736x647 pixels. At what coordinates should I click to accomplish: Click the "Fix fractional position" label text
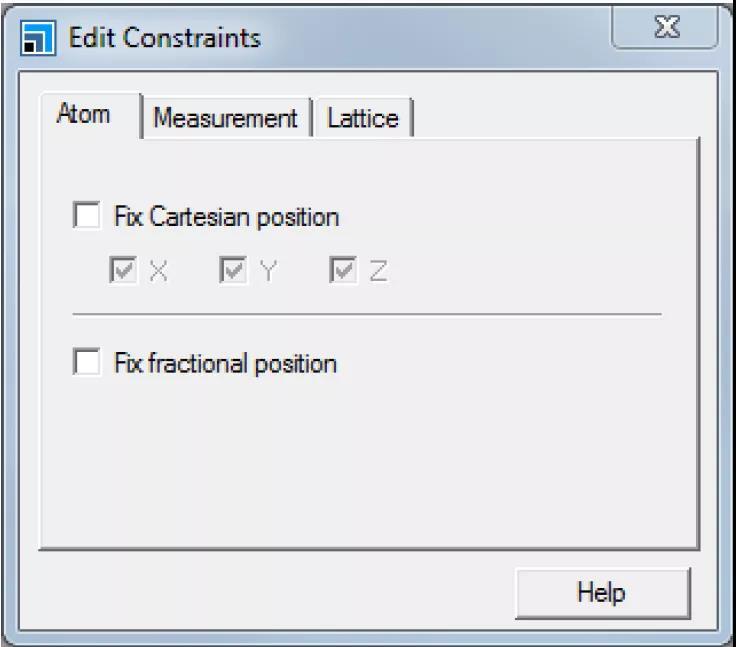click(225, 362)
